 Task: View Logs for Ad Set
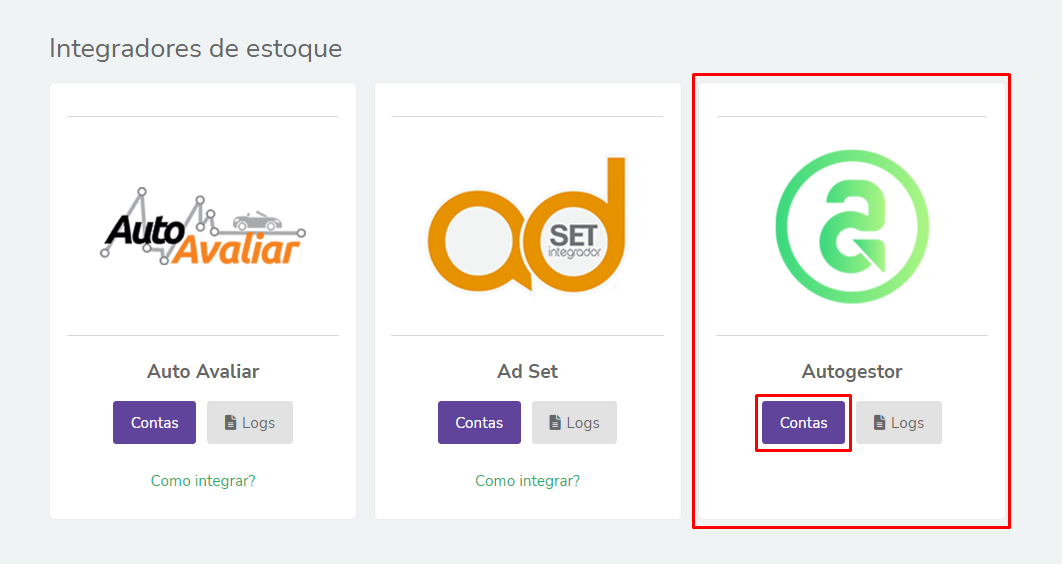point(574,422)
